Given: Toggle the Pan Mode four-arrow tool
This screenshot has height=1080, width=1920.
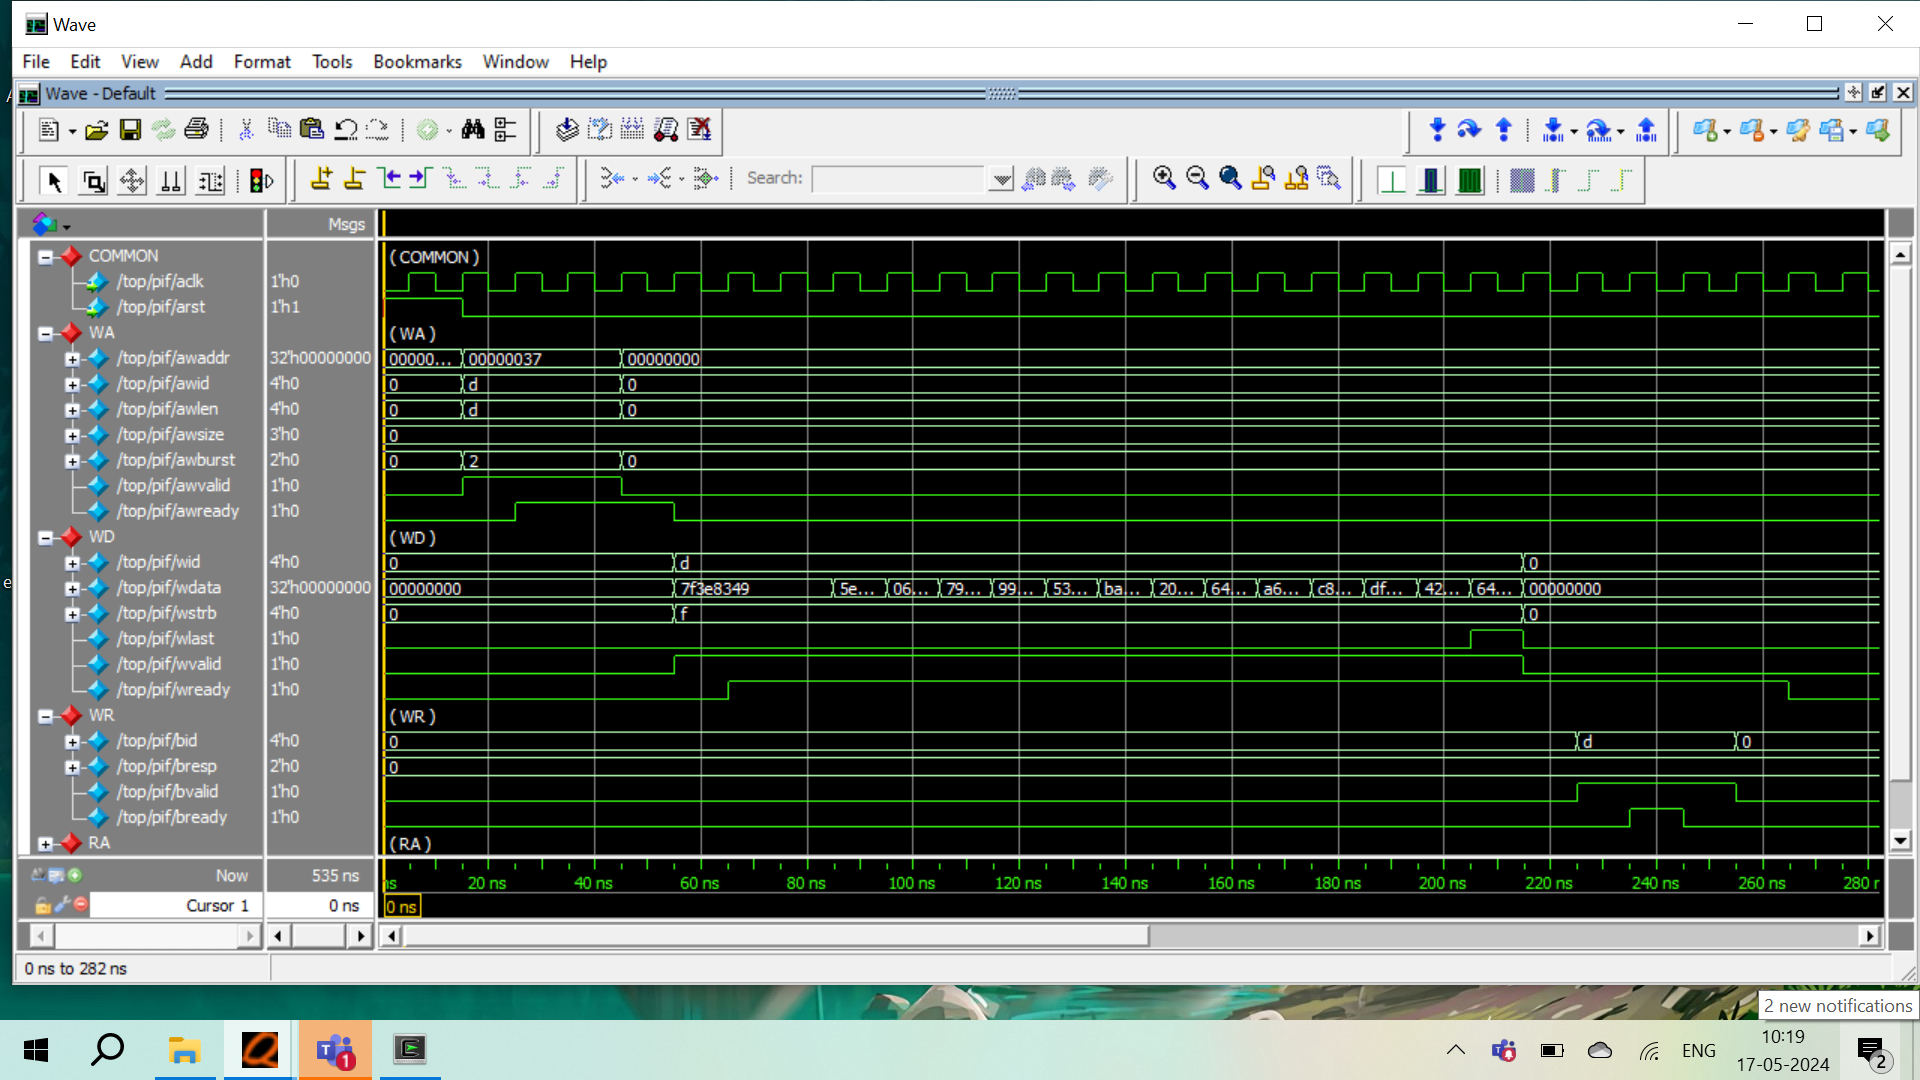Looking at the screenshot, I should 131,181.
